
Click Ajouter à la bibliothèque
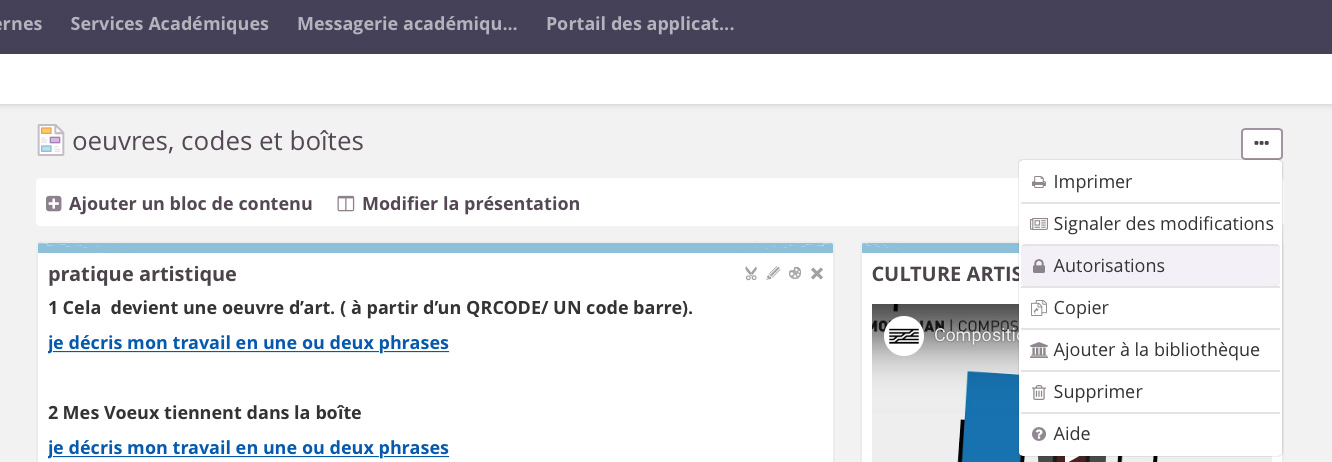(1156, 350)
